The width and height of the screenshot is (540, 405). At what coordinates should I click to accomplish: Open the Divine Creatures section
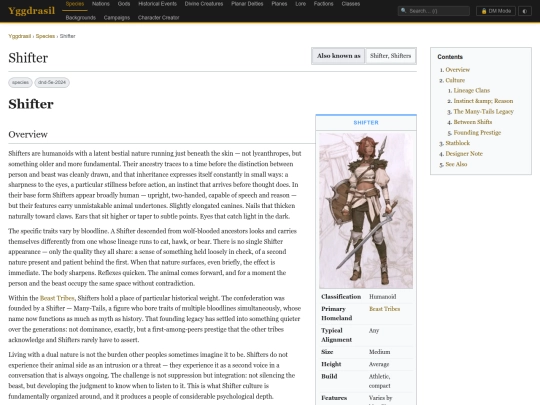click(204, 4)
